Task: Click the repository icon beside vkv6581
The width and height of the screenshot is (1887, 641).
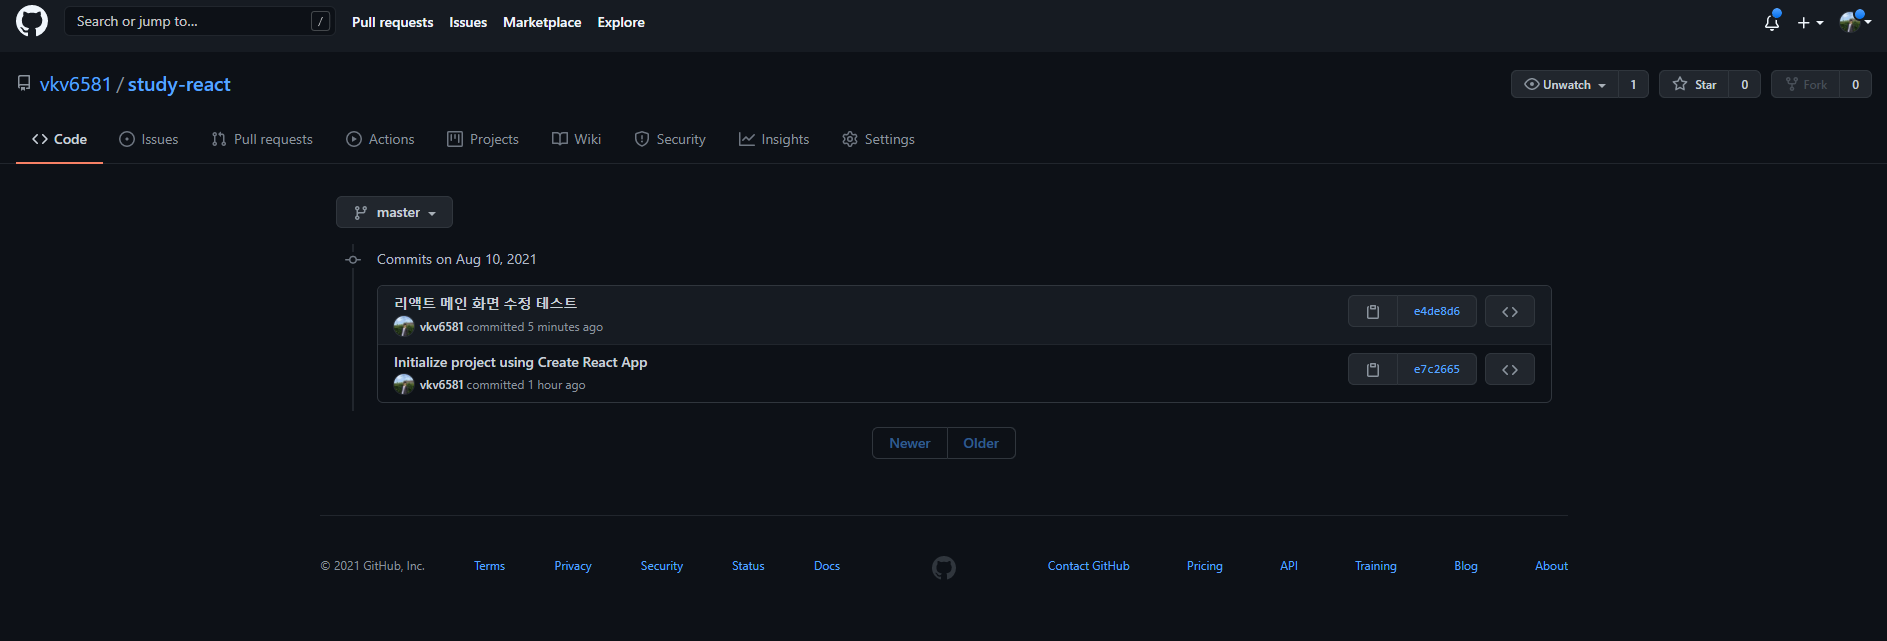Action: [24, 84]
